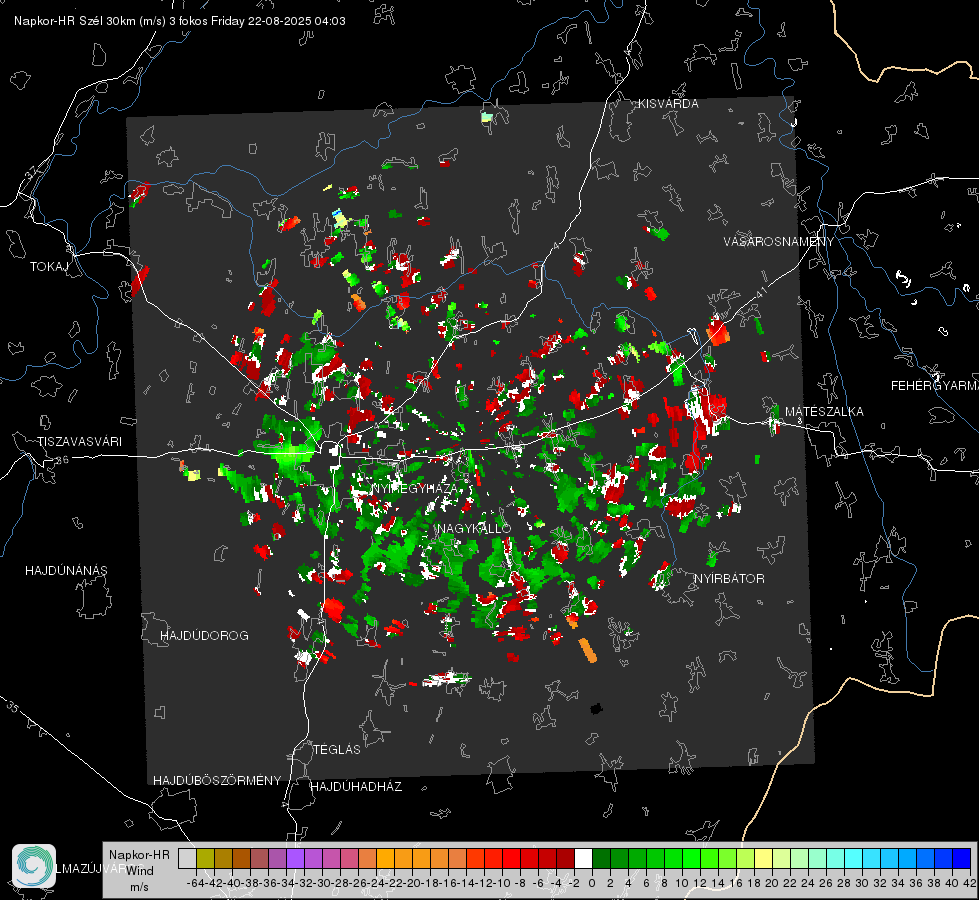Pick the dark blue swatch at legend end
The image size is (979, 900).
962,858
